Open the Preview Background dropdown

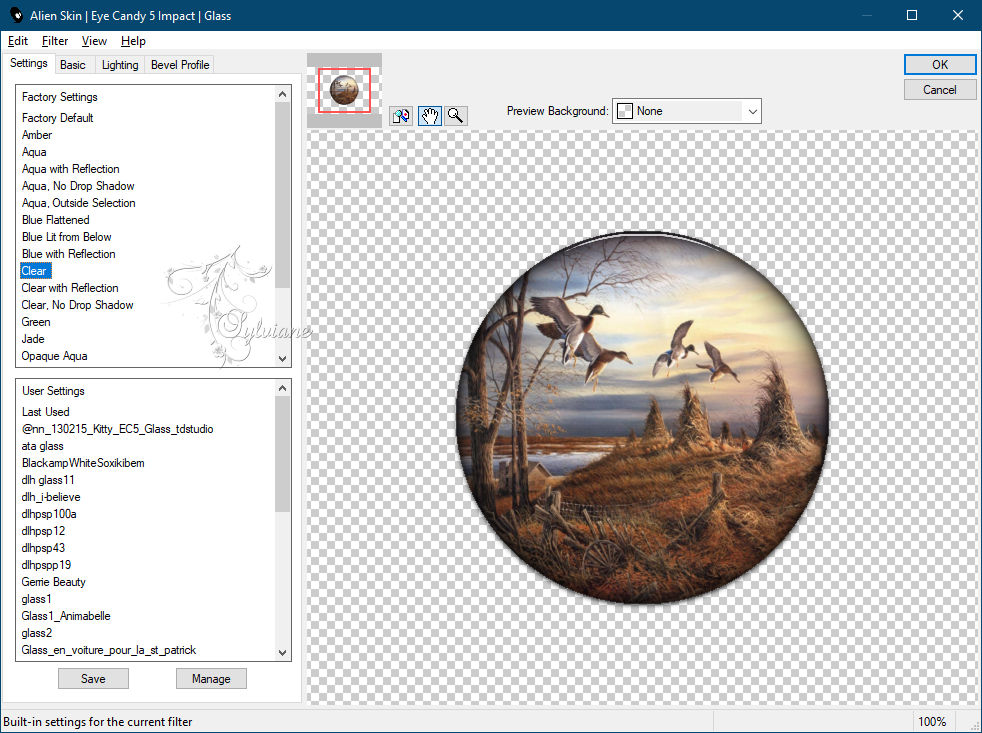coord(686,111)
